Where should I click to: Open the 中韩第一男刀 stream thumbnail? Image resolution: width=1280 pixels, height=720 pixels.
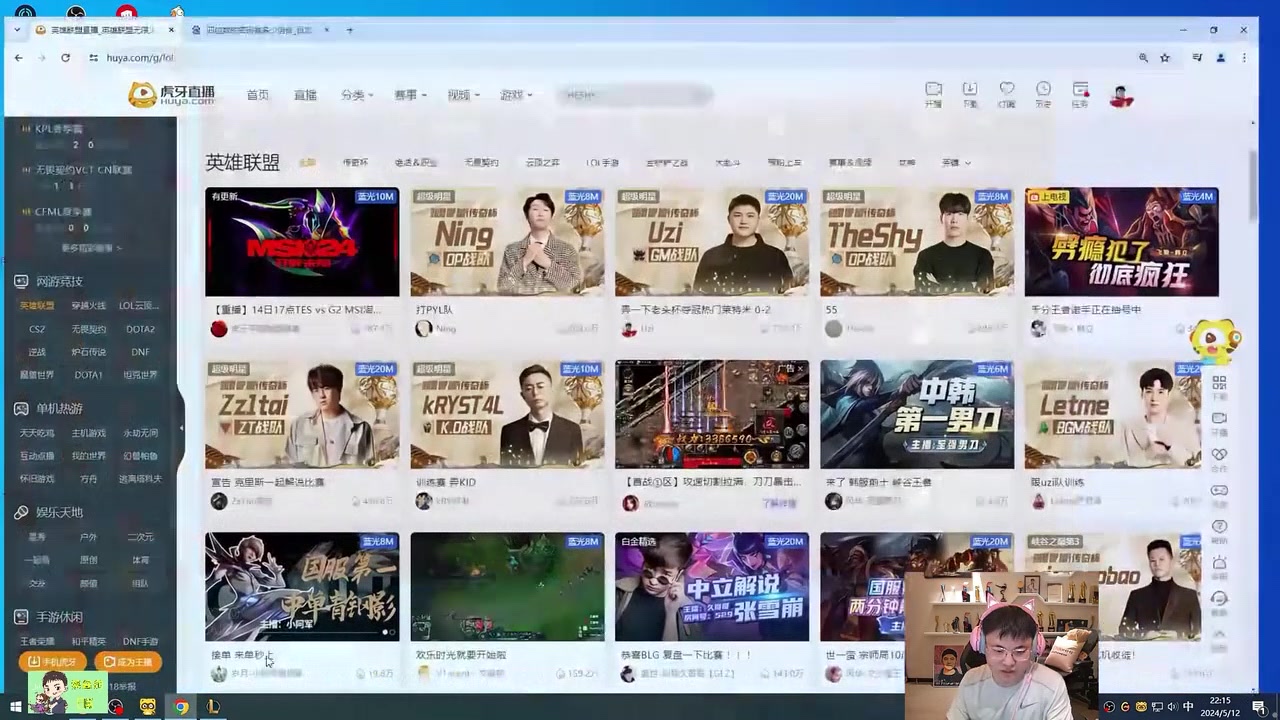tap(917, 414)
